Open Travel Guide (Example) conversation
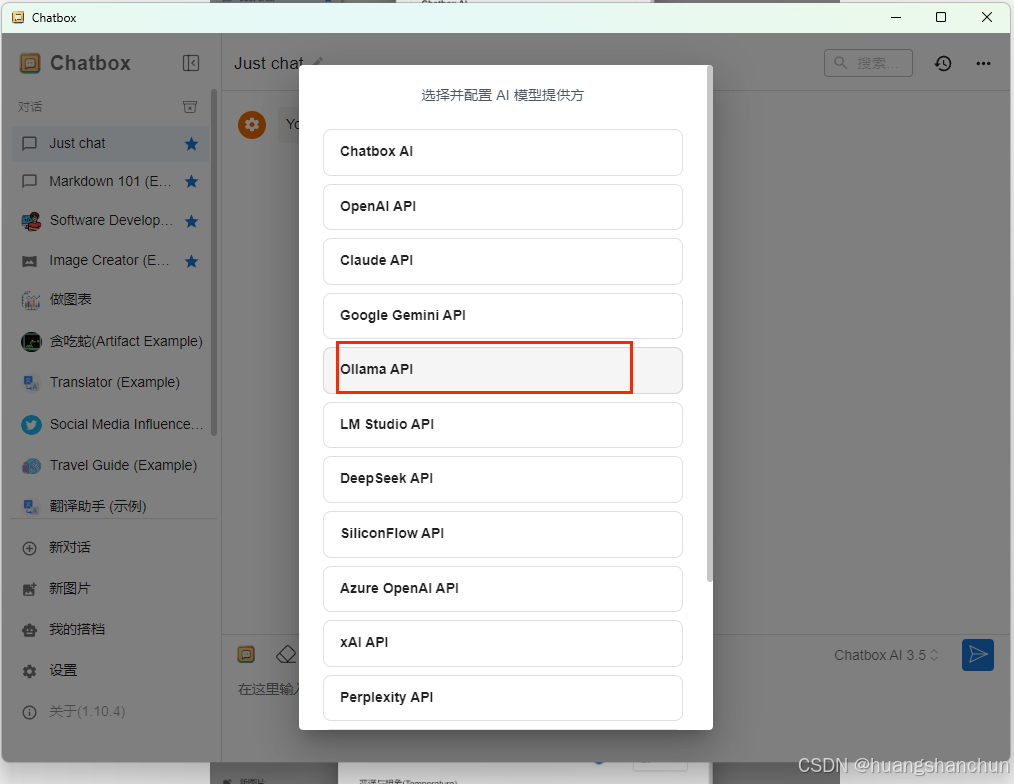The width and height of the screenshot is (1014, 784). click(x=110, y=466)
